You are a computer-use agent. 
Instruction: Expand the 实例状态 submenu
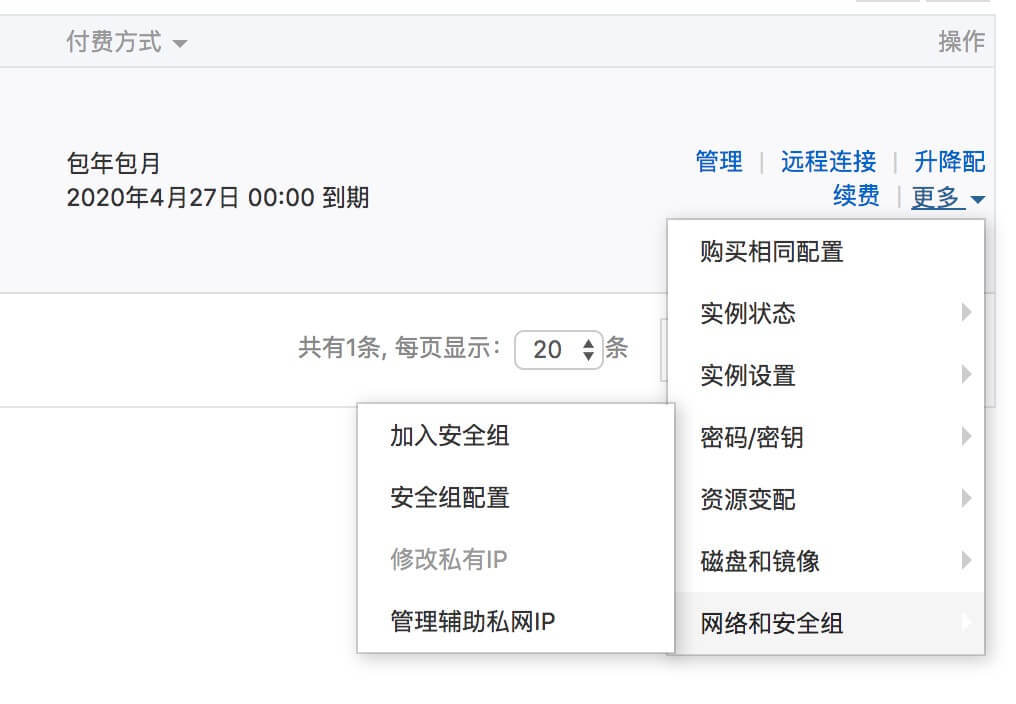click(x=826, y=313)
